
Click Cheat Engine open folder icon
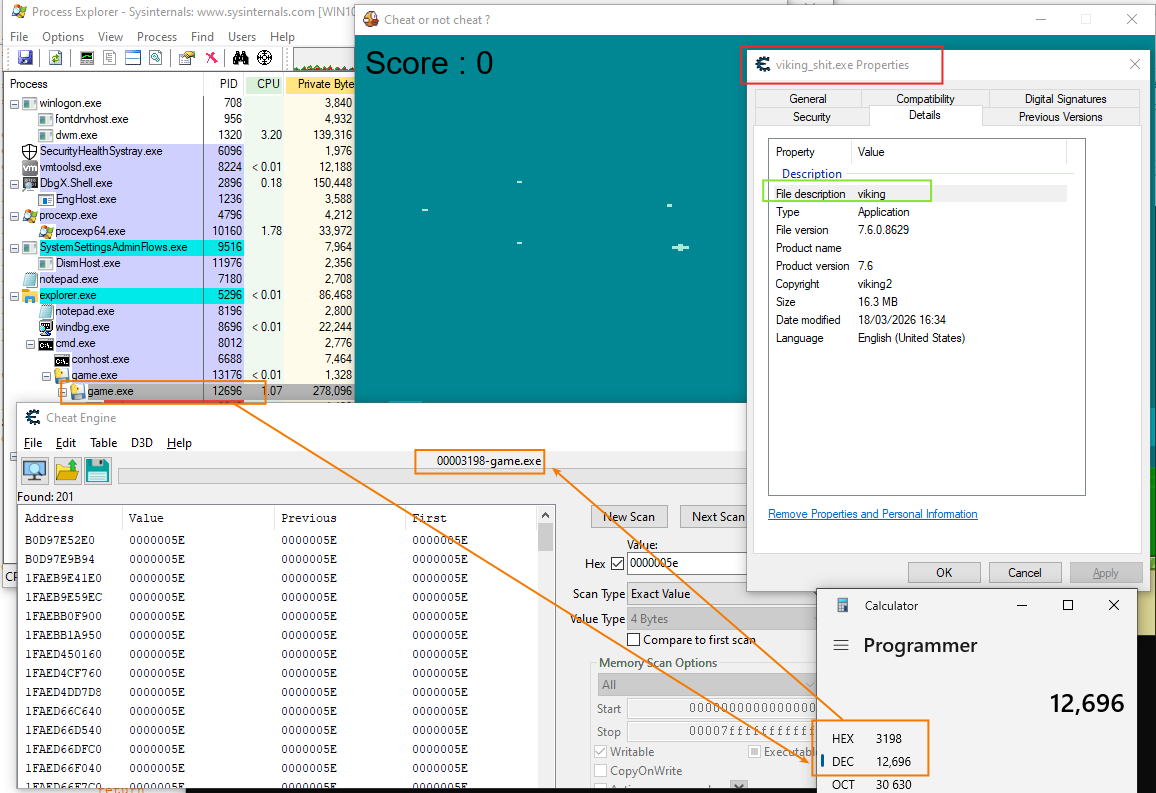tap(67, 470)
